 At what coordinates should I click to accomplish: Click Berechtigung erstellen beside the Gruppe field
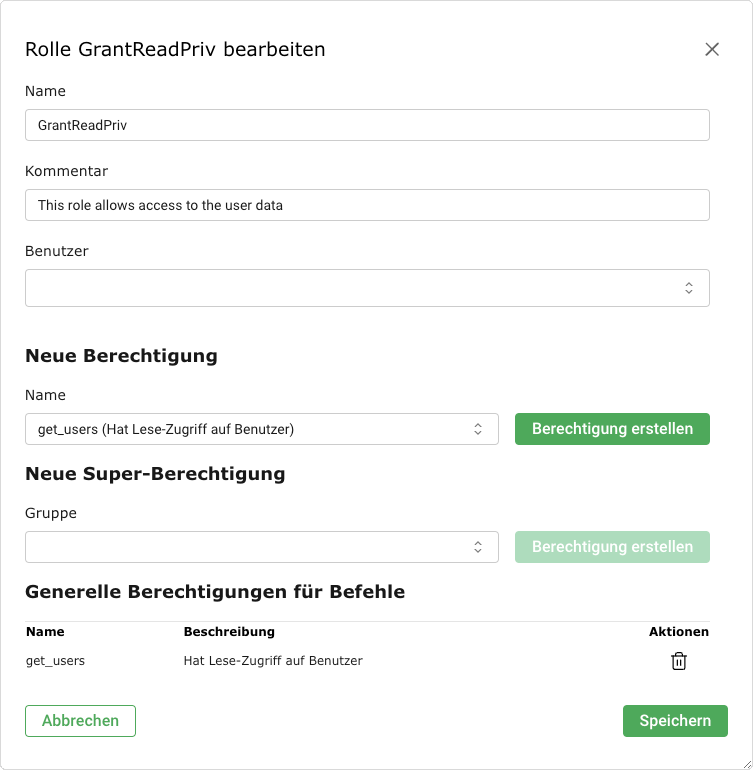point(612,547)
